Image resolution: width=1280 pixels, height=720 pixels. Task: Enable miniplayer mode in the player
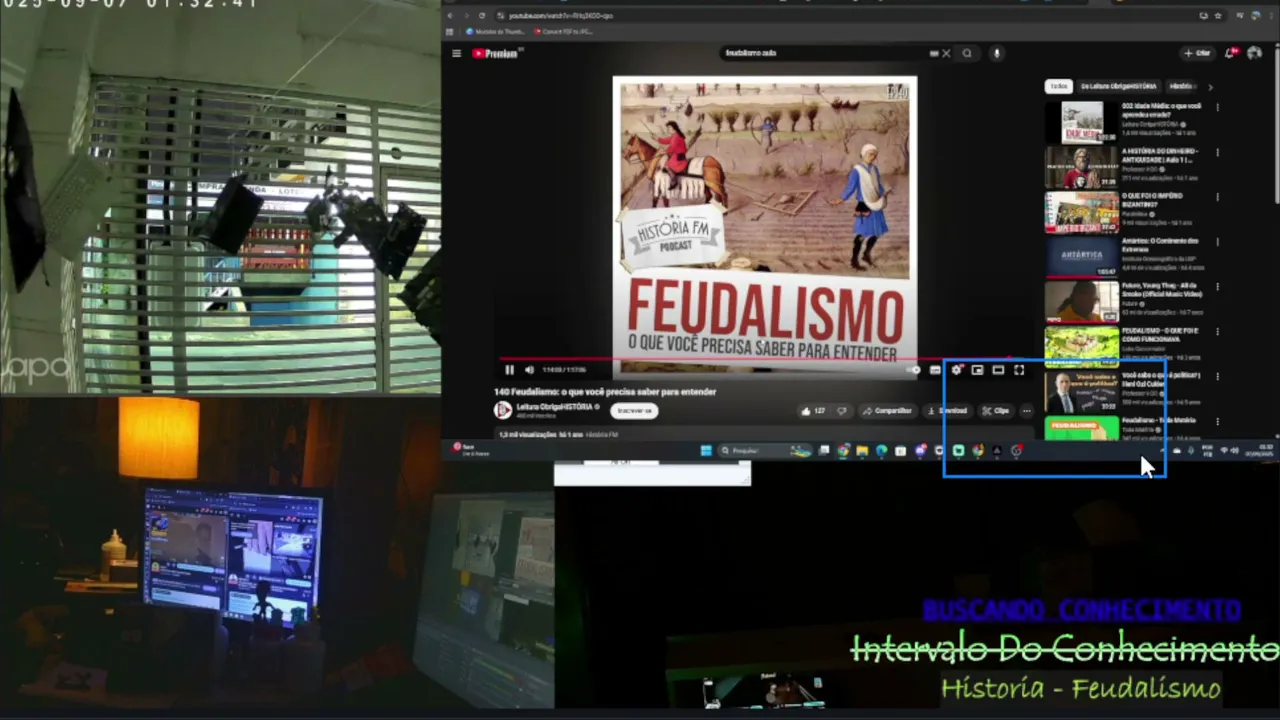[977, 370]
